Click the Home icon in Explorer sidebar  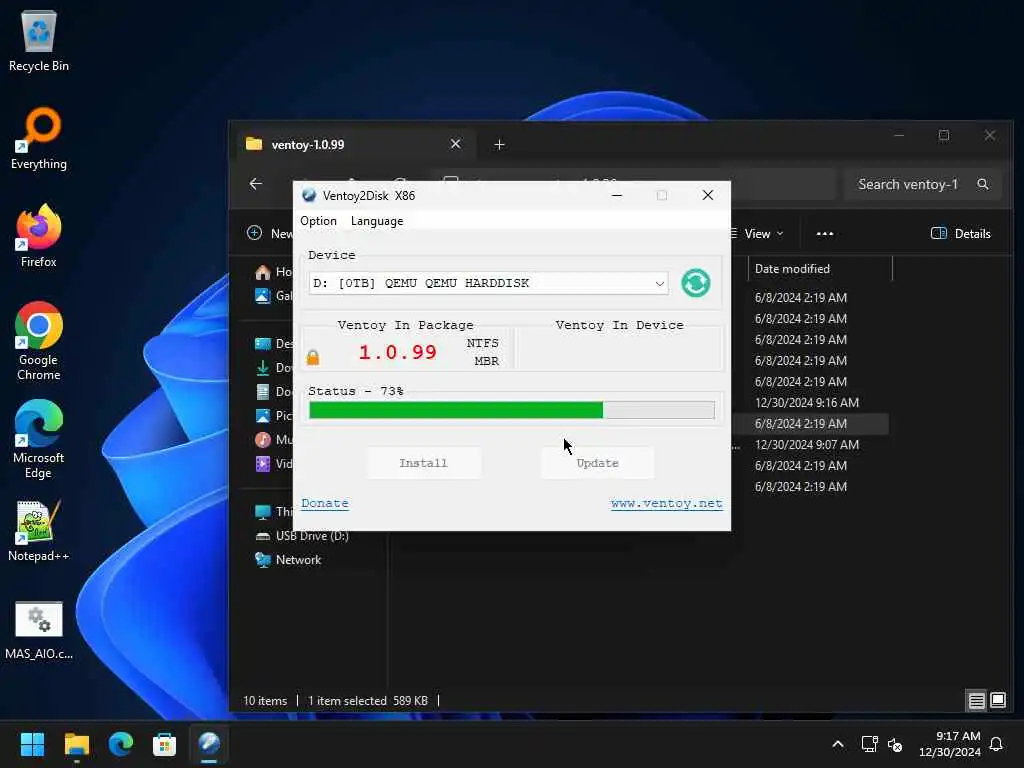pyautogui.click(x=263, y=272)
